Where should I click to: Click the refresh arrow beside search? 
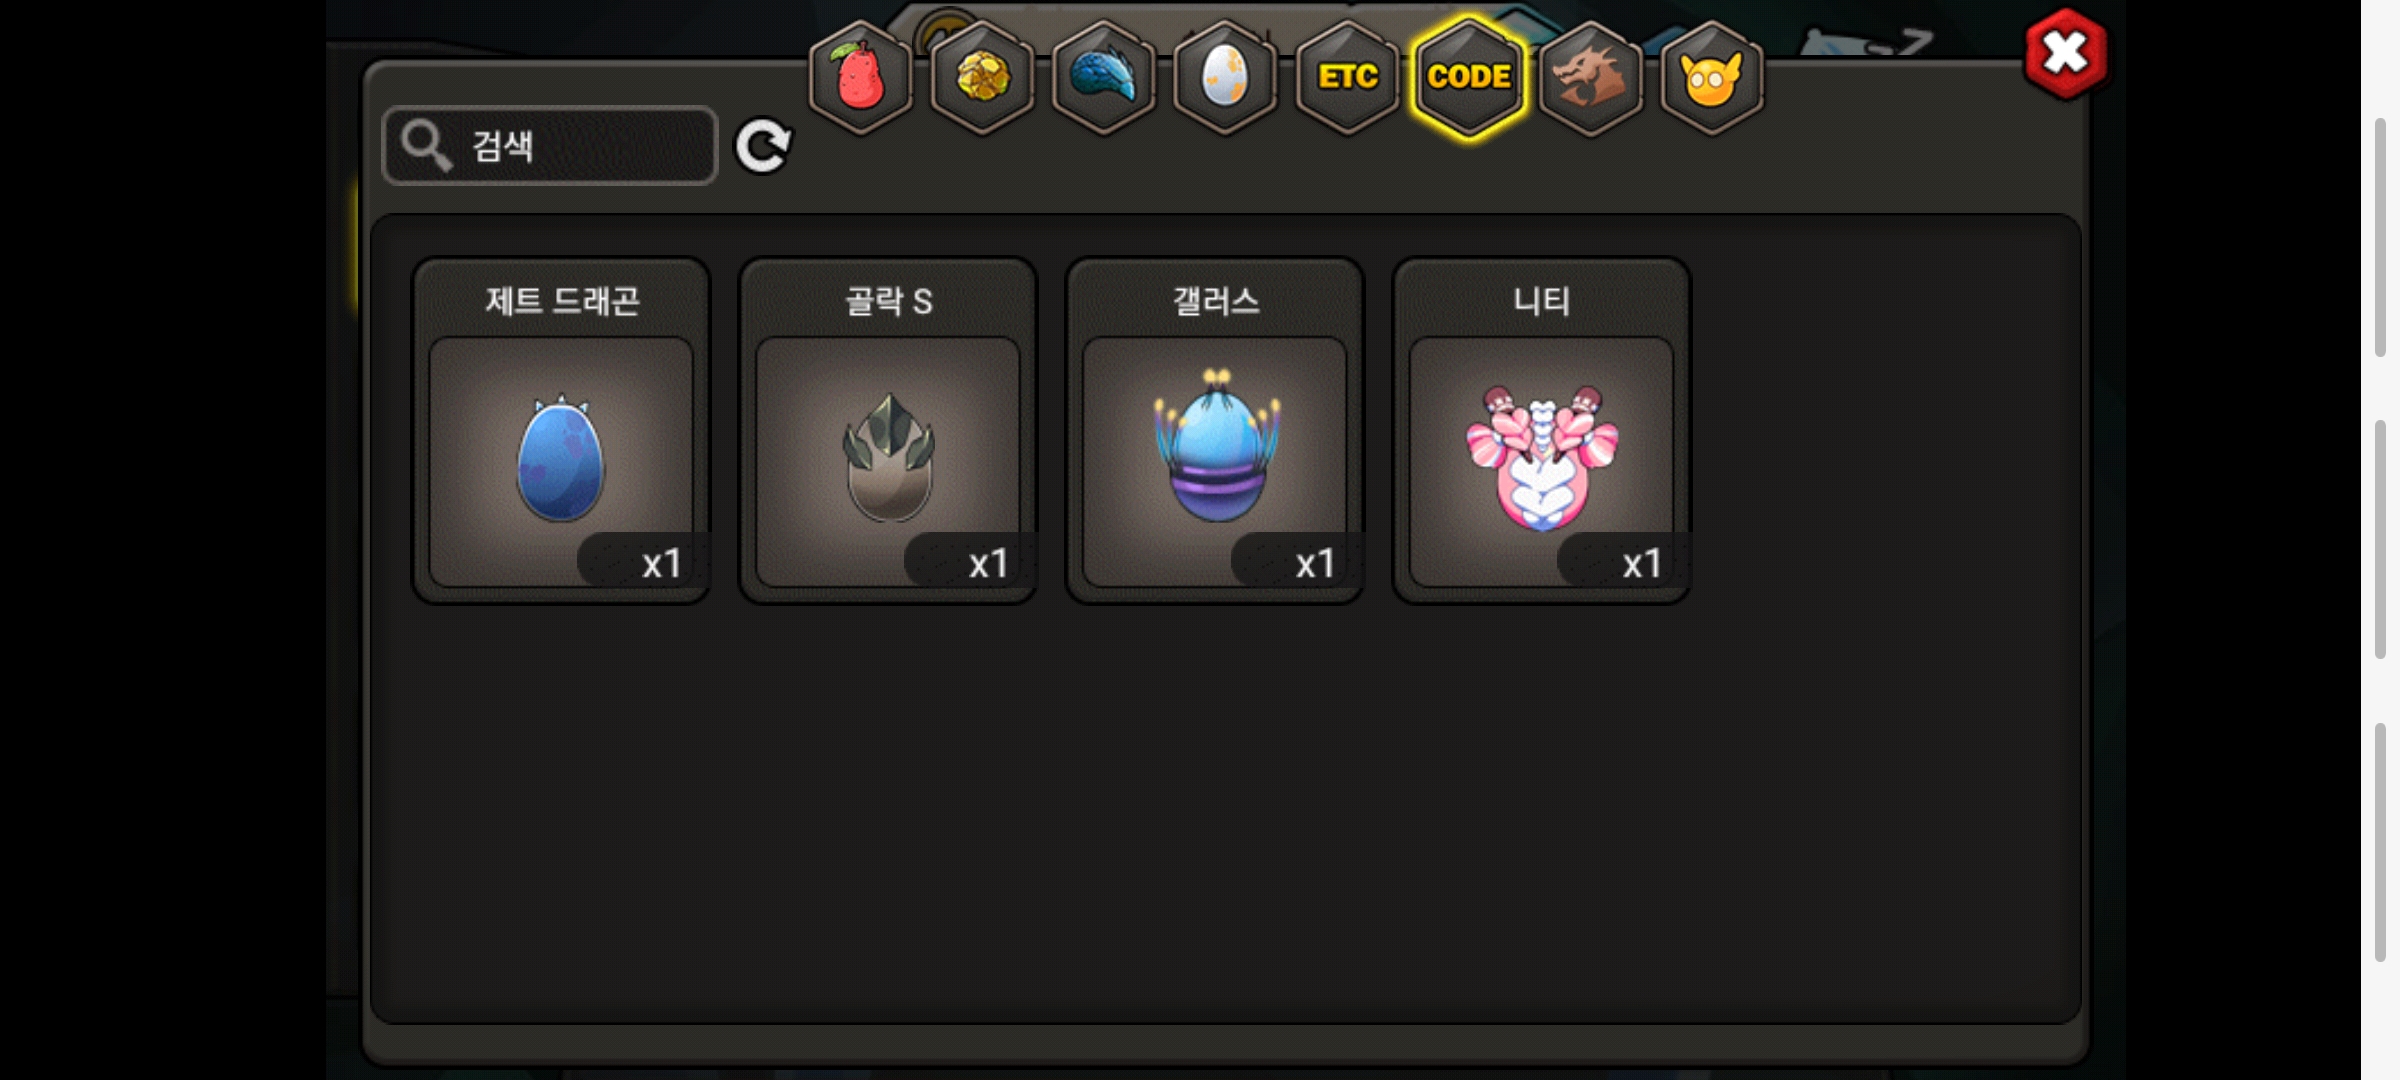763,147
